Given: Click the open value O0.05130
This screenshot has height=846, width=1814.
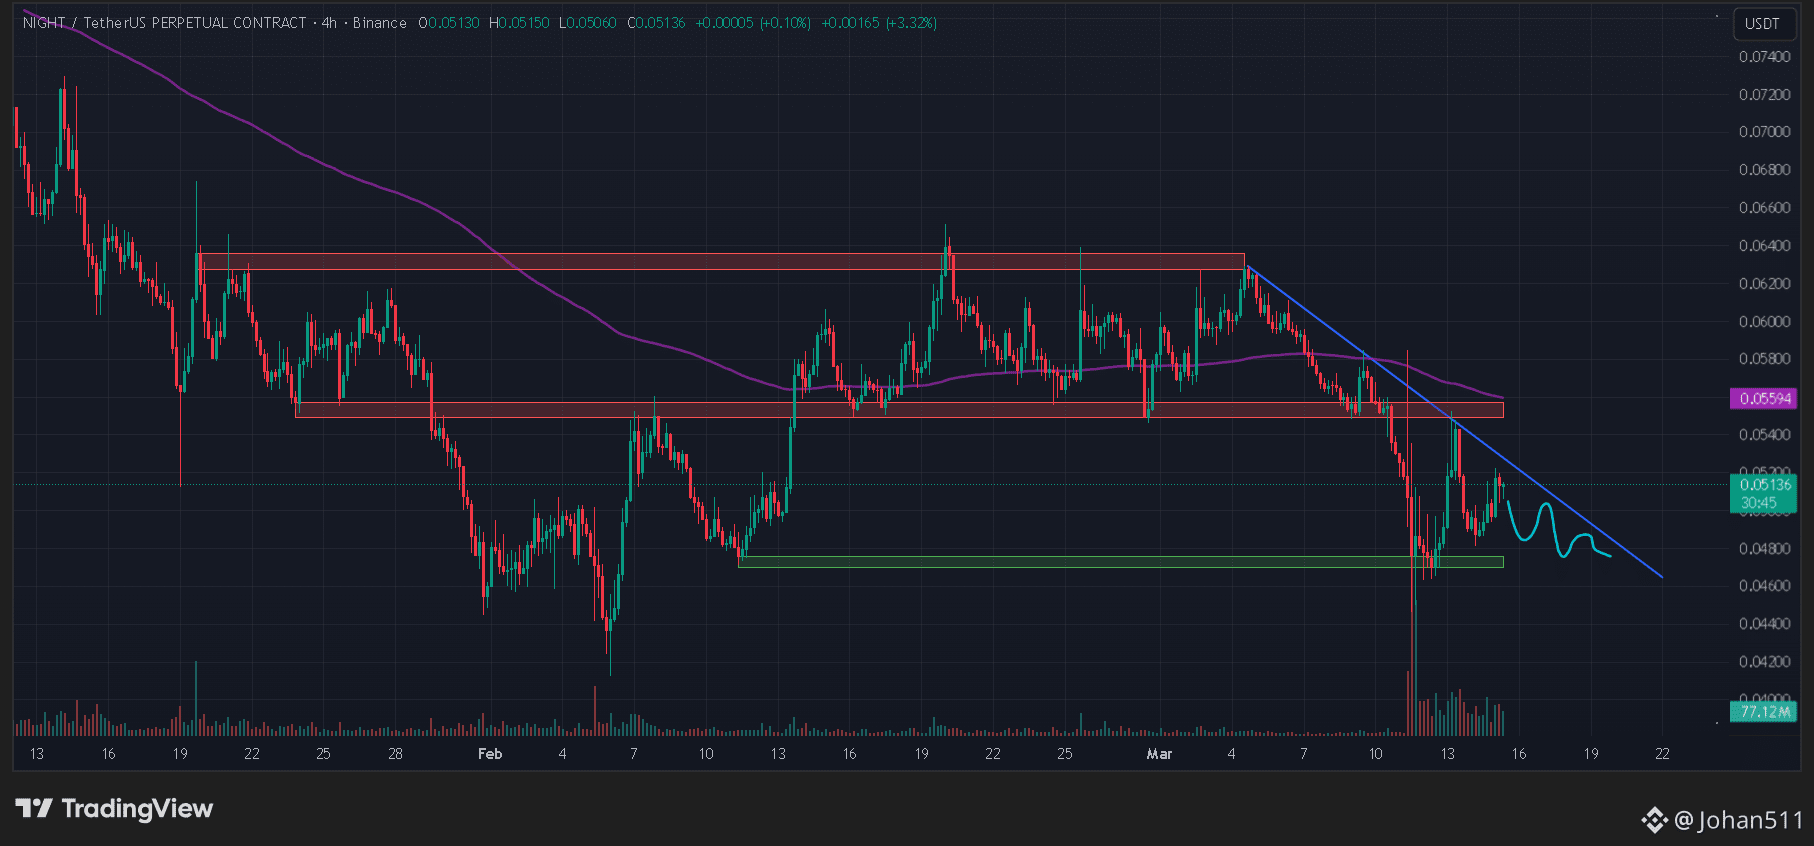Looking at the screenshot, I should [x=449, y=22].
